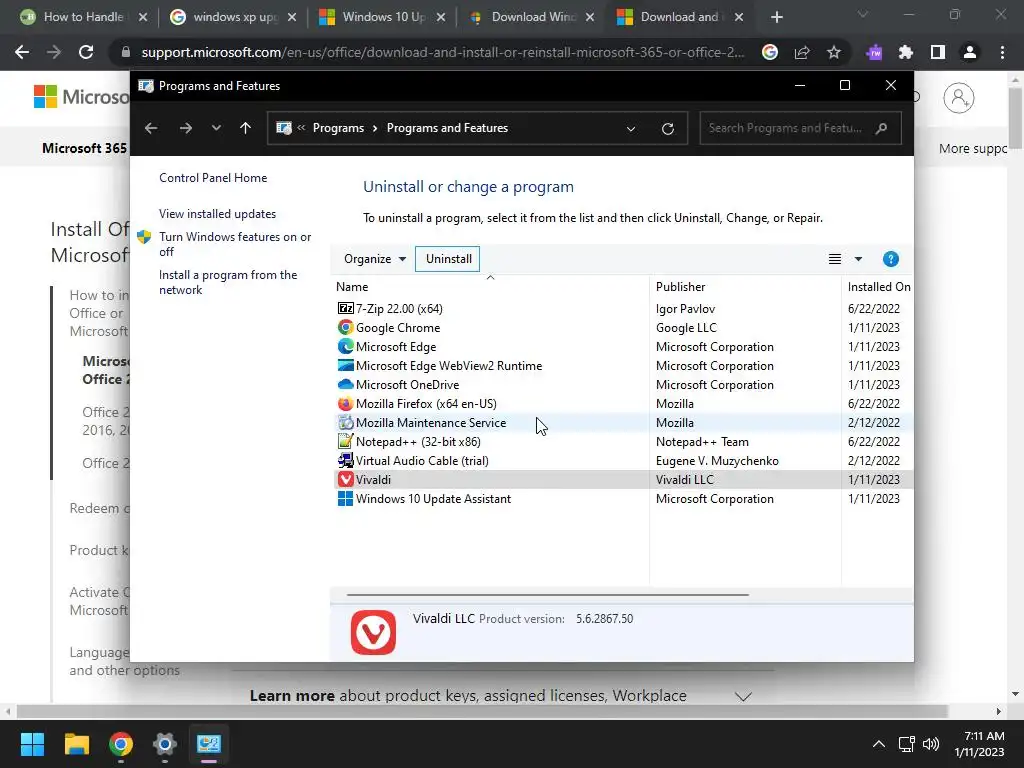Select the Windows 10 Update Assistant row
The image size is (1024, 768).
(x=623, y=498)
